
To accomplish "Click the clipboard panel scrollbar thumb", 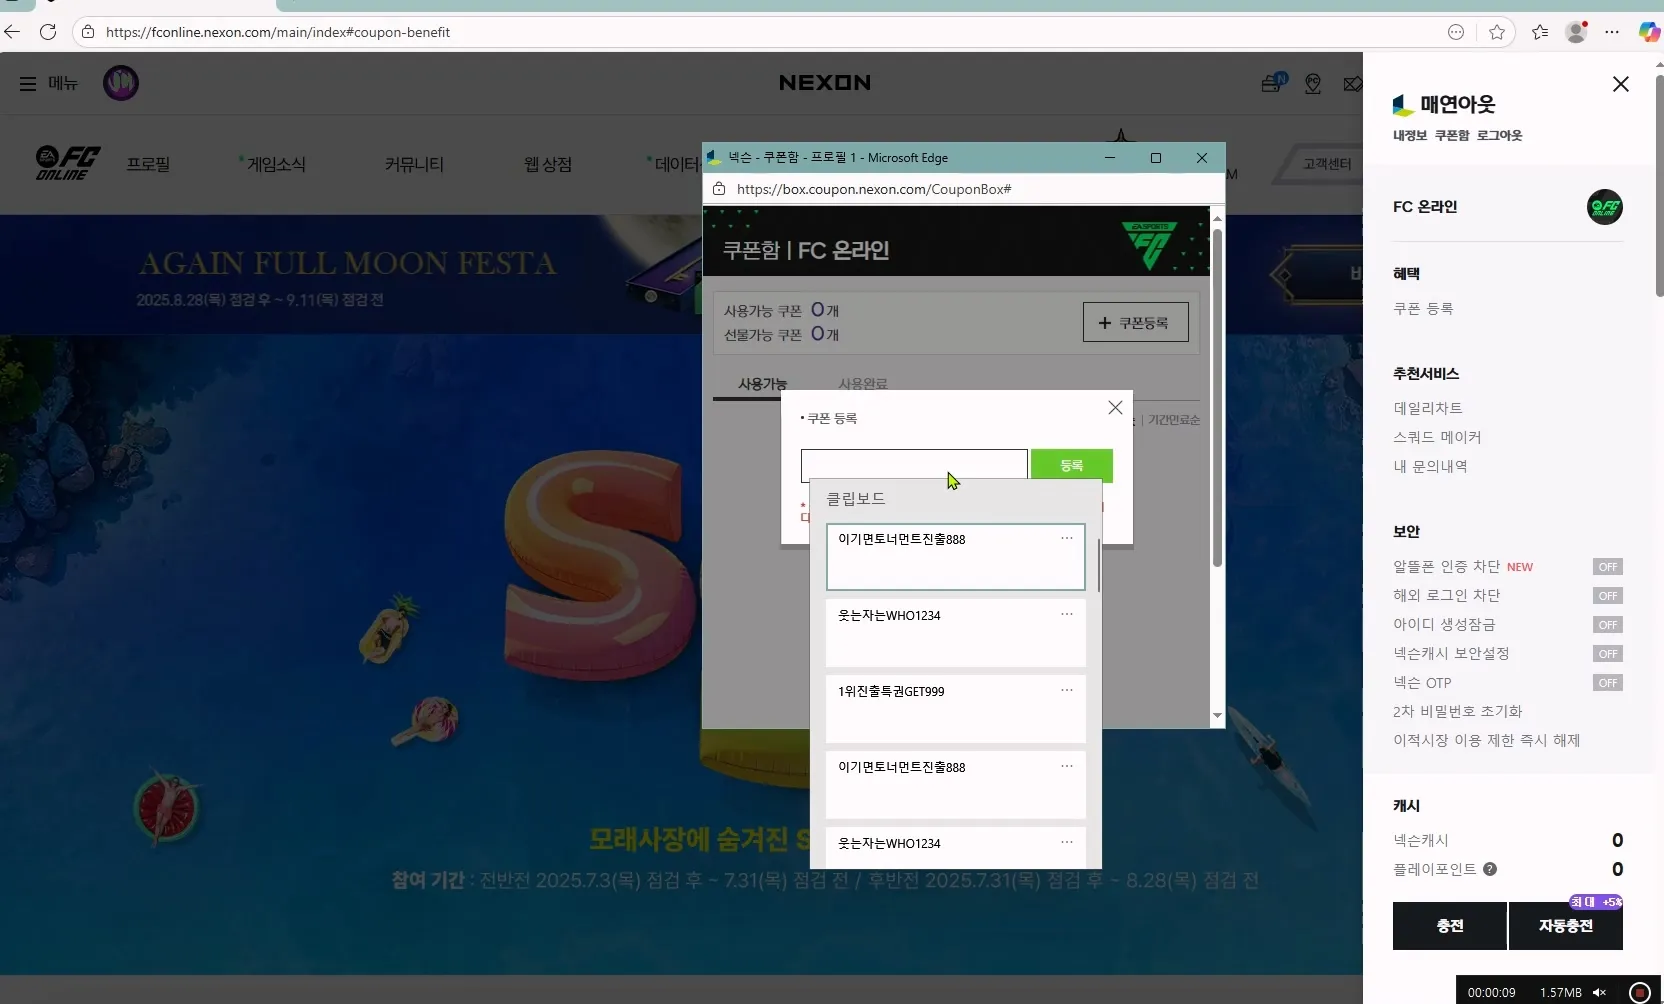I will [x=1098, y=565].
